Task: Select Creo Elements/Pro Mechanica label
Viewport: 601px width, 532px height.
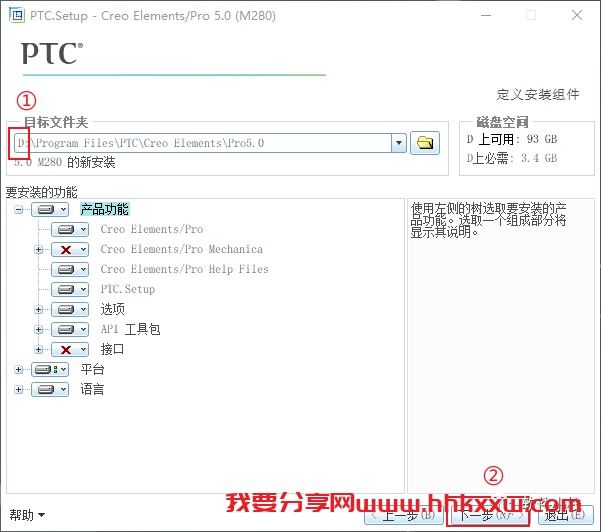Action: pyautogui.click(x=182, y=249)
